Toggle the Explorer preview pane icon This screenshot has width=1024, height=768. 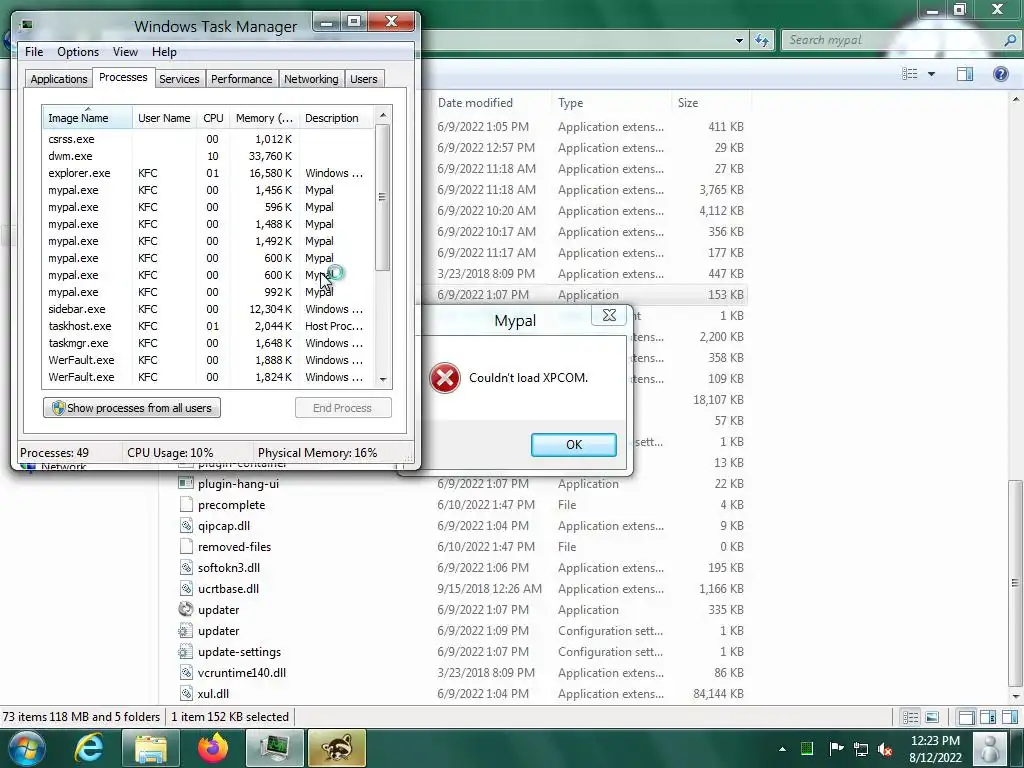tap(965, 74)
